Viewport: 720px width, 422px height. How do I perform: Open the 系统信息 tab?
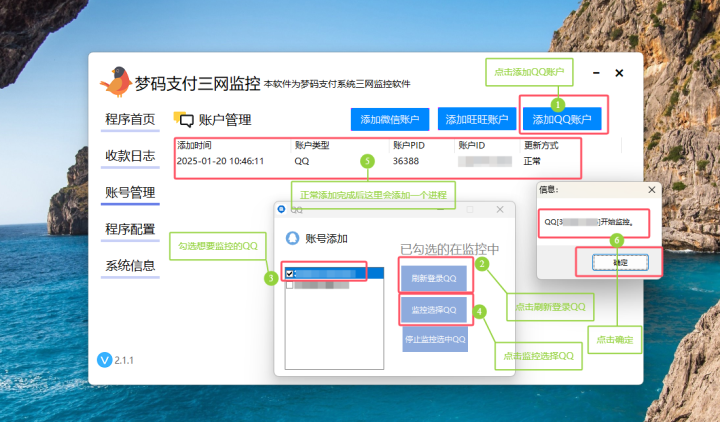coord(130,266)
